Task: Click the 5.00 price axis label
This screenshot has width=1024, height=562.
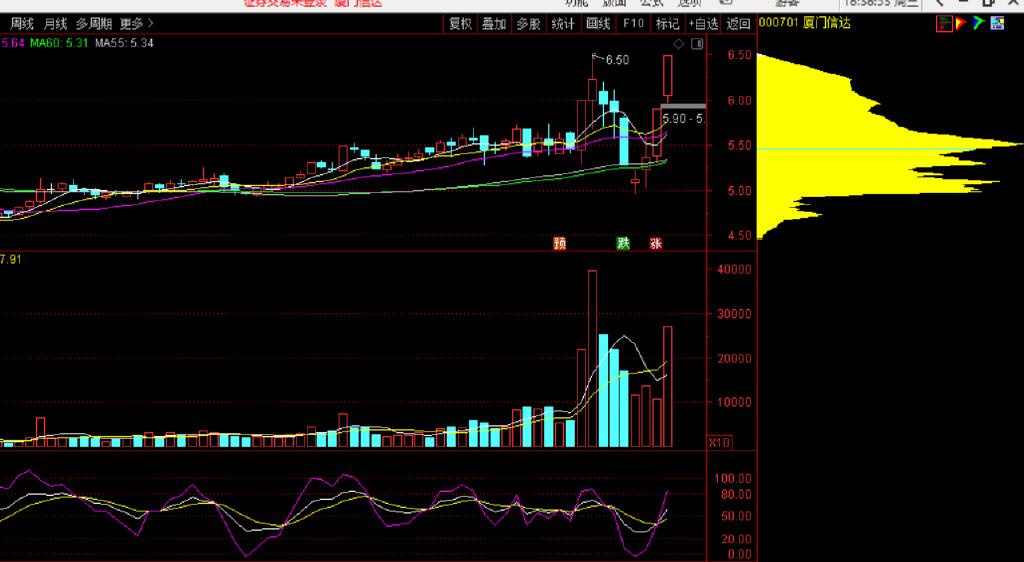Action: tap(739, 191)
